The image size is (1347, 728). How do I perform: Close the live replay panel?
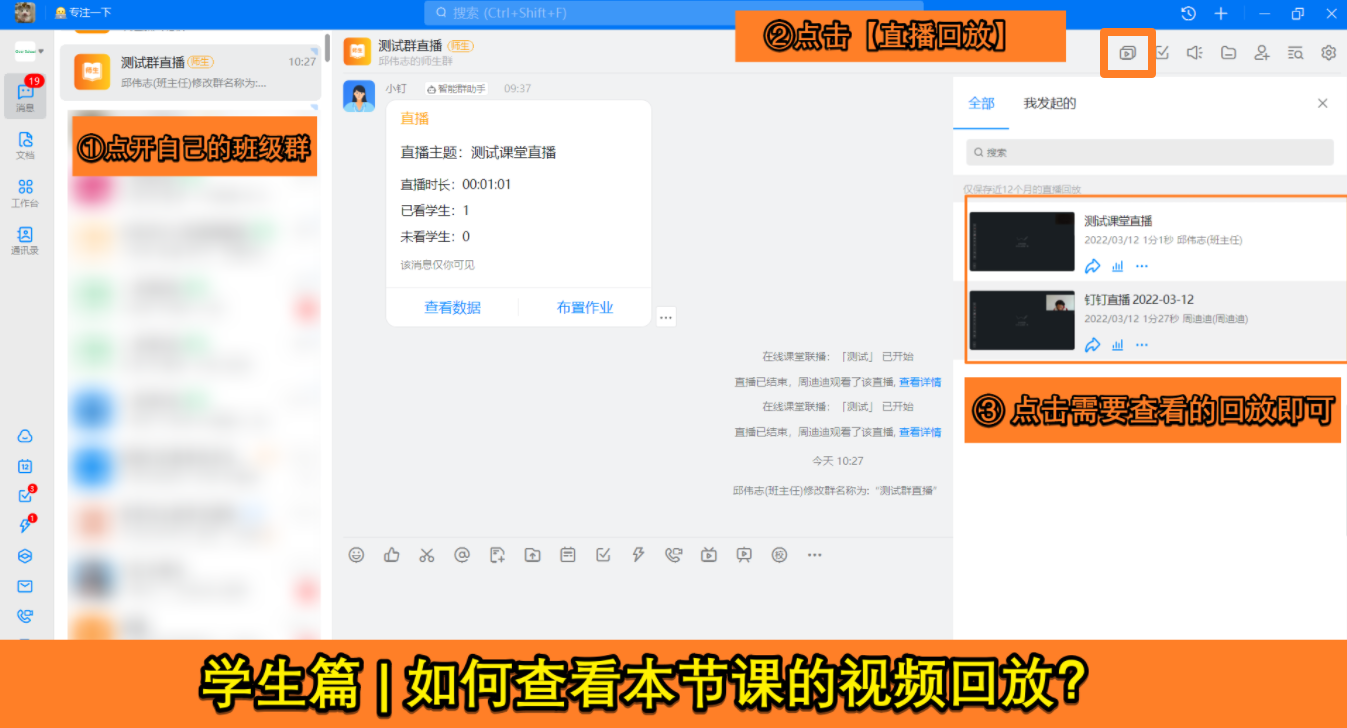(x=1323, y=103)
